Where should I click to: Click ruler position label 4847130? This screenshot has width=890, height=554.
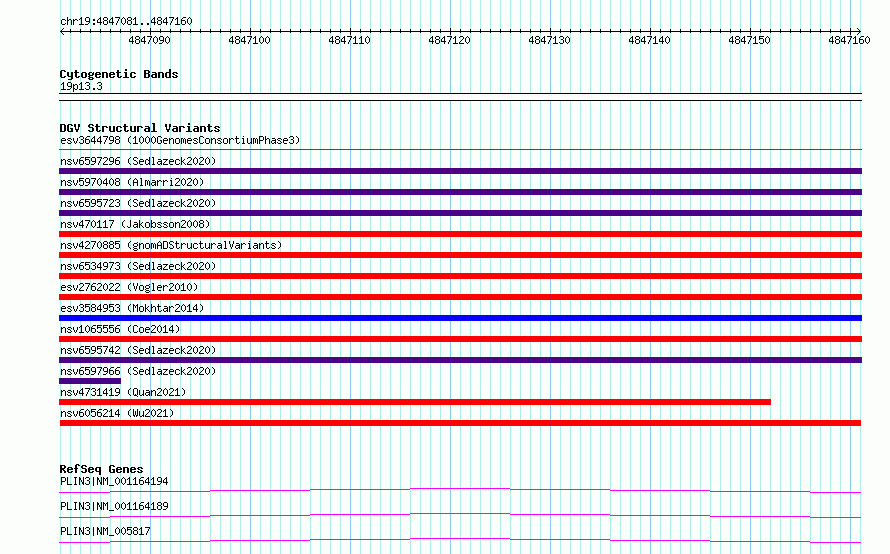click(x=549, y=40)
